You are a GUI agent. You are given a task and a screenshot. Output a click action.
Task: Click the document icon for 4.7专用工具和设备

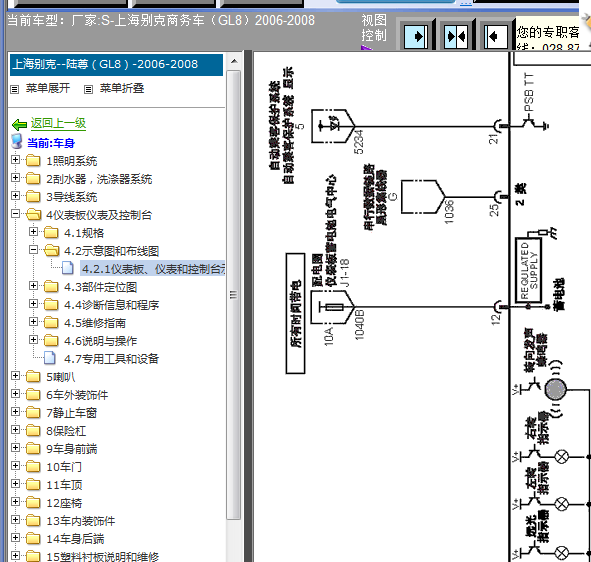tap(50, 358)
